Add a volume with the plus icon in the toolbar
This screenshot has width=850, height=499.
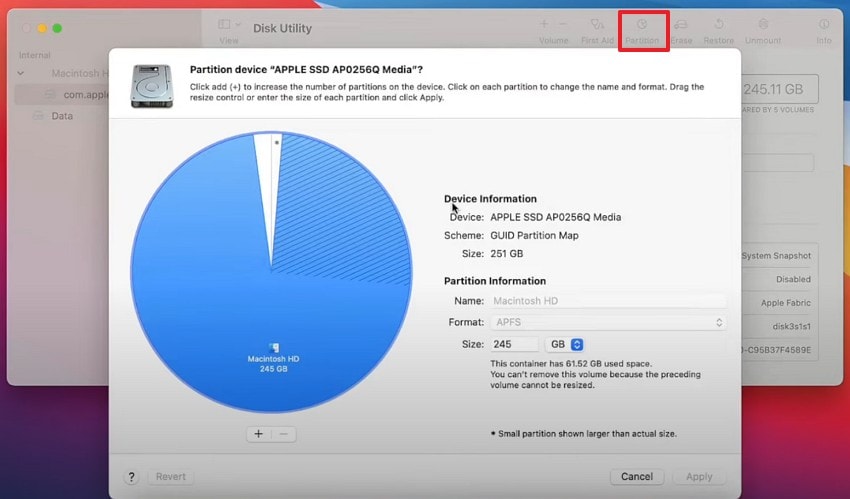coord(544,24)
